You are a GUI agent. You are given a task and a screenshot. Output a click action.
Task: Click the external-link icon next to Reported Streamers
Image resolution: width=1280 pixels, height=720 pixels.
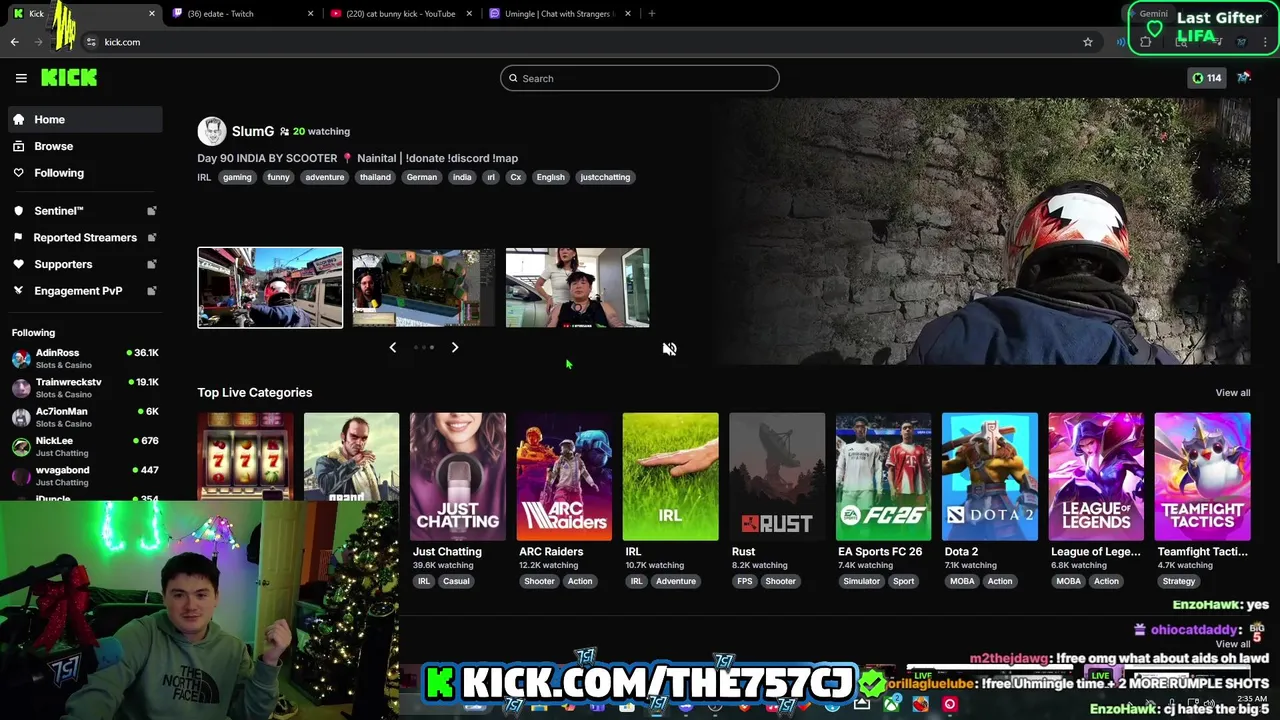152,237
